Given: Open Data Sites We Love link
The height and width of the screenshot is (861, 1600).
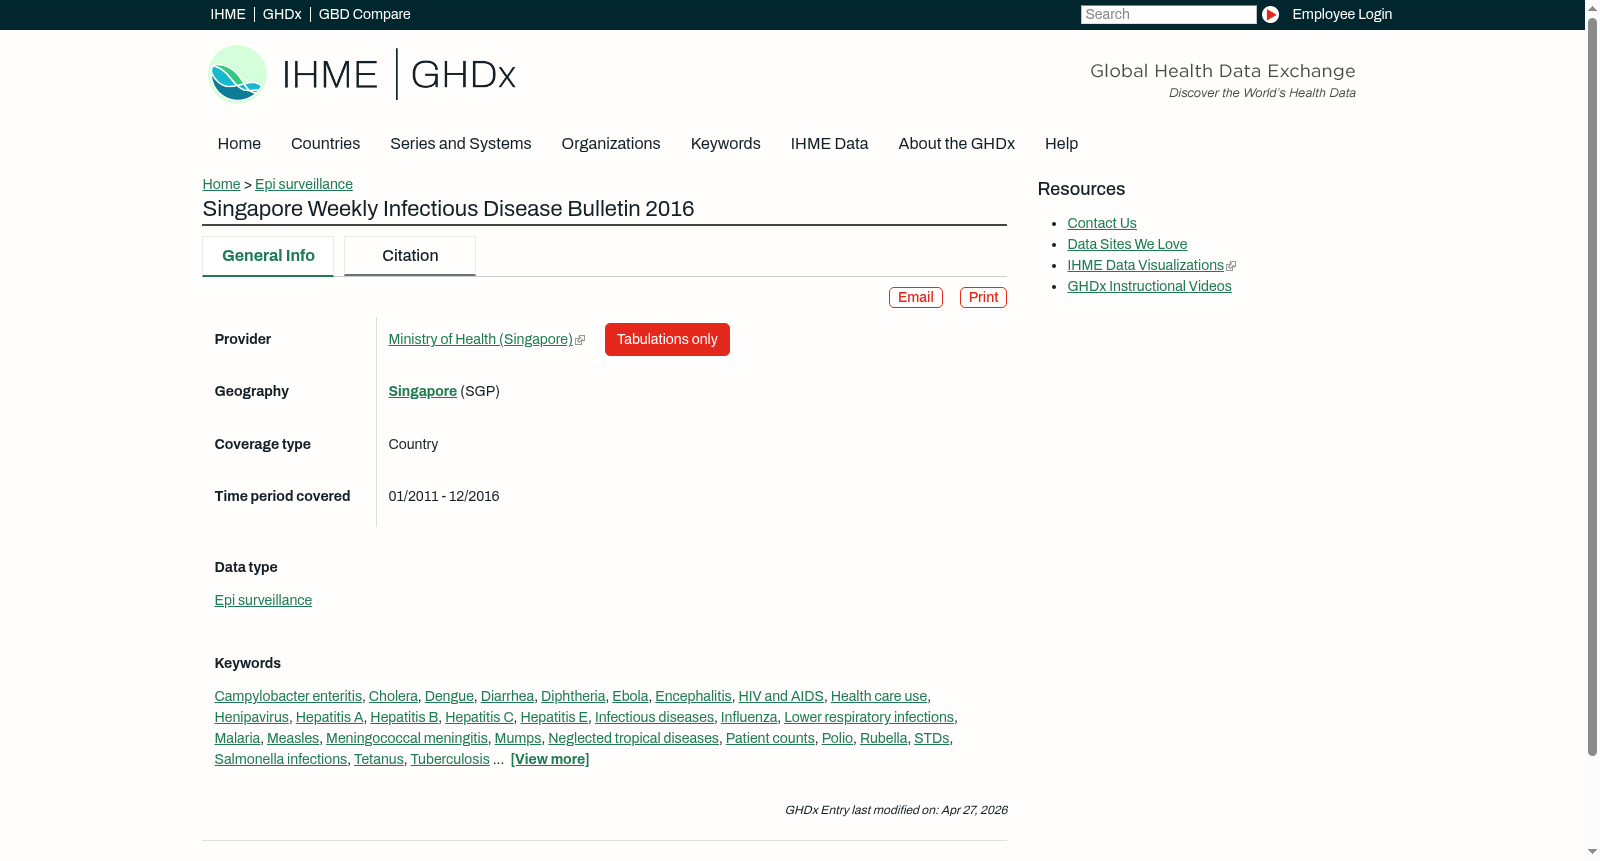Looking at the screenshot, I should 1127,245.
